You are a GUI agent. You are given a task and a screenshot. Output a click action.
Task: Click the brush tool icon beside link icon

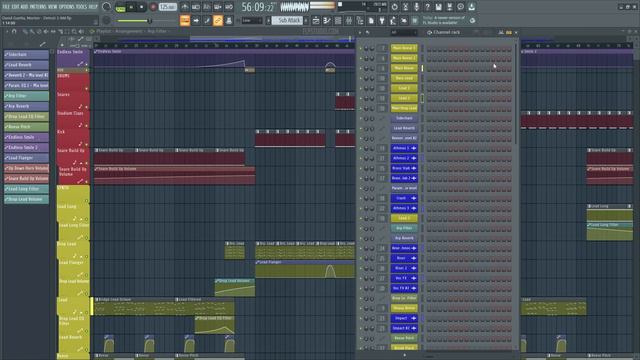pyautogui.click(x=207, y=20)
